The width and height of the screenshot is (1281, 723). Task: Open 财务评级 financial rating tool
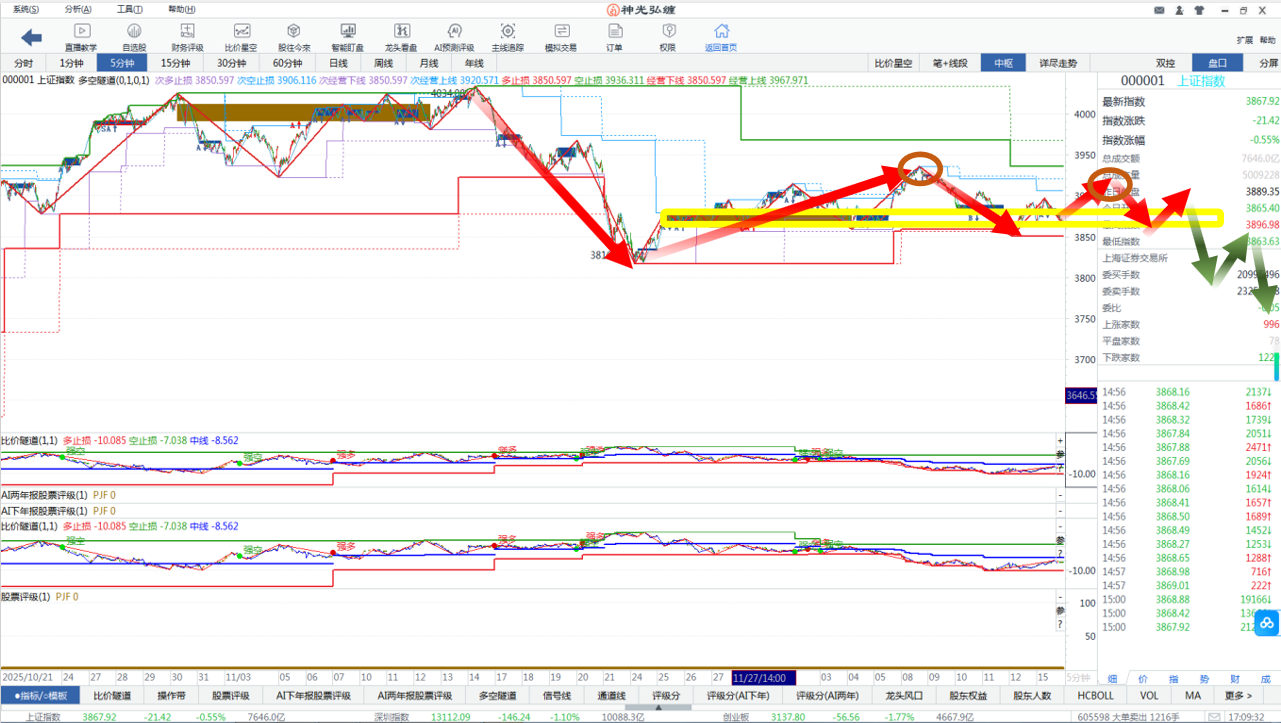point(187,38)
